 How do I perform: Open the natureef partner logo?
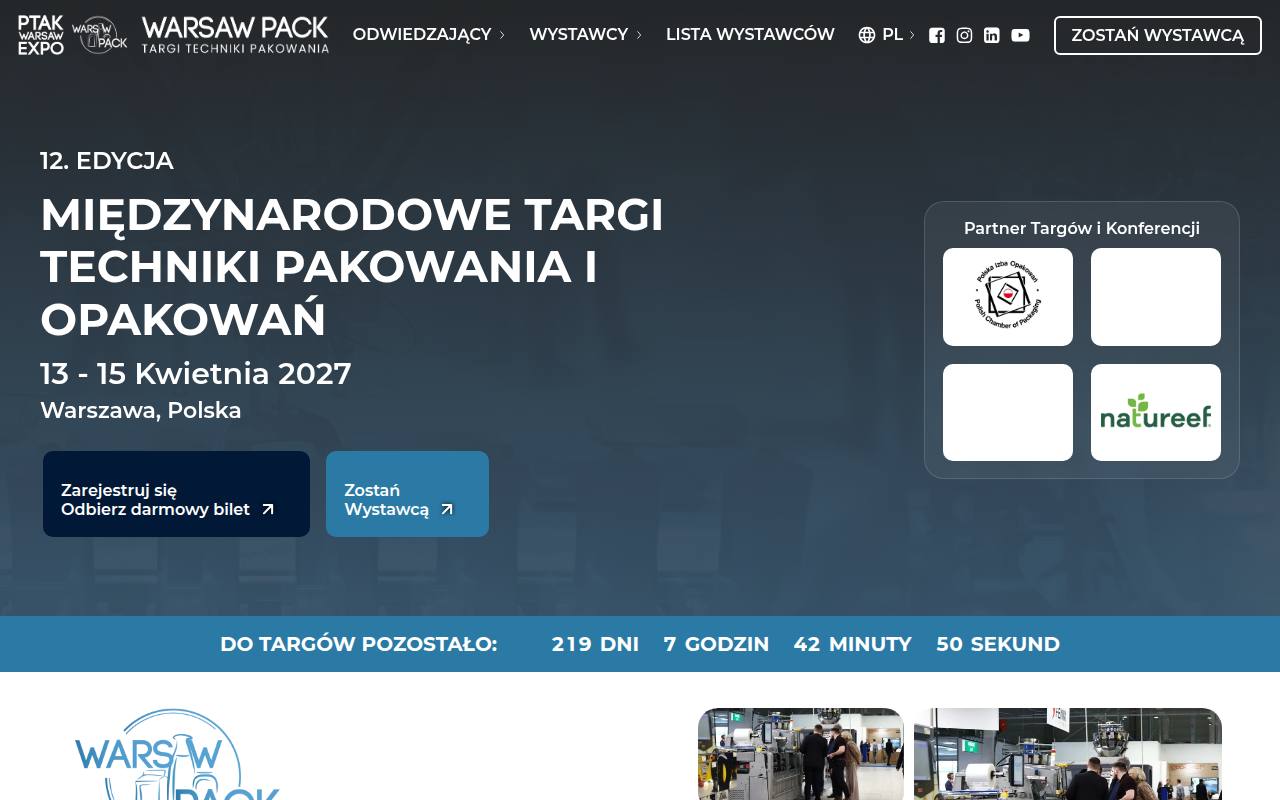1156,412
